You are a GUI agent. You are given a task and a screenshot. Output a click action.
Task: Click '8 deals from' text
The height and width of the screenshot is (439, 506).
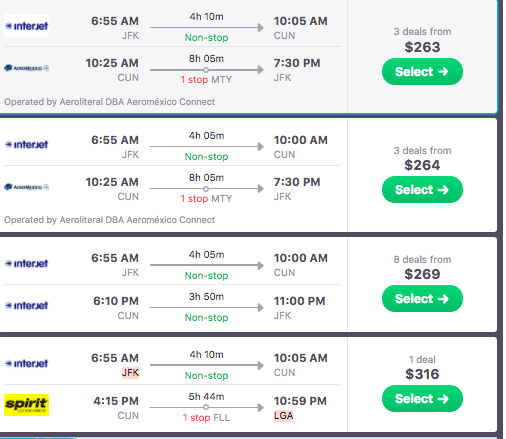pyautogui.click(x=422, y=259)
